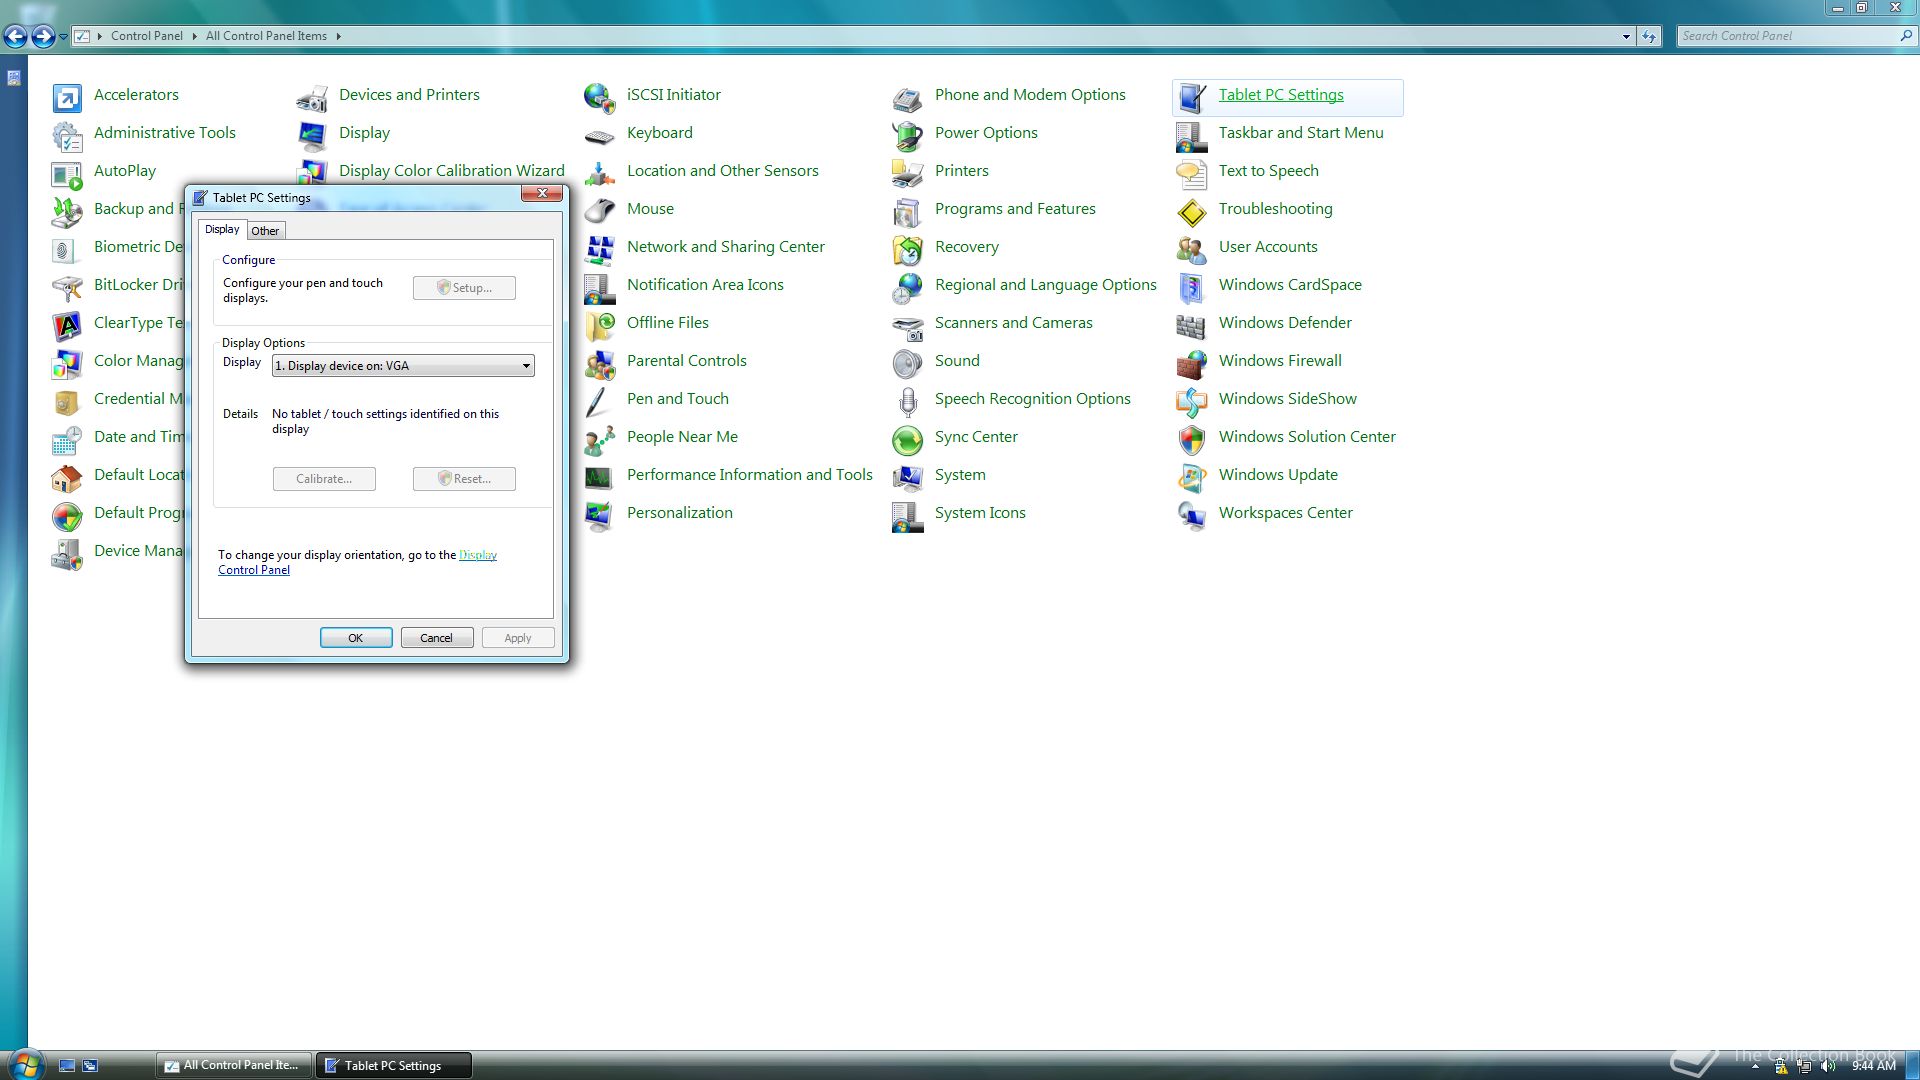Click the Back navigation button
The width and height of the screenshot is (1920, 1080).
[15, 37]
